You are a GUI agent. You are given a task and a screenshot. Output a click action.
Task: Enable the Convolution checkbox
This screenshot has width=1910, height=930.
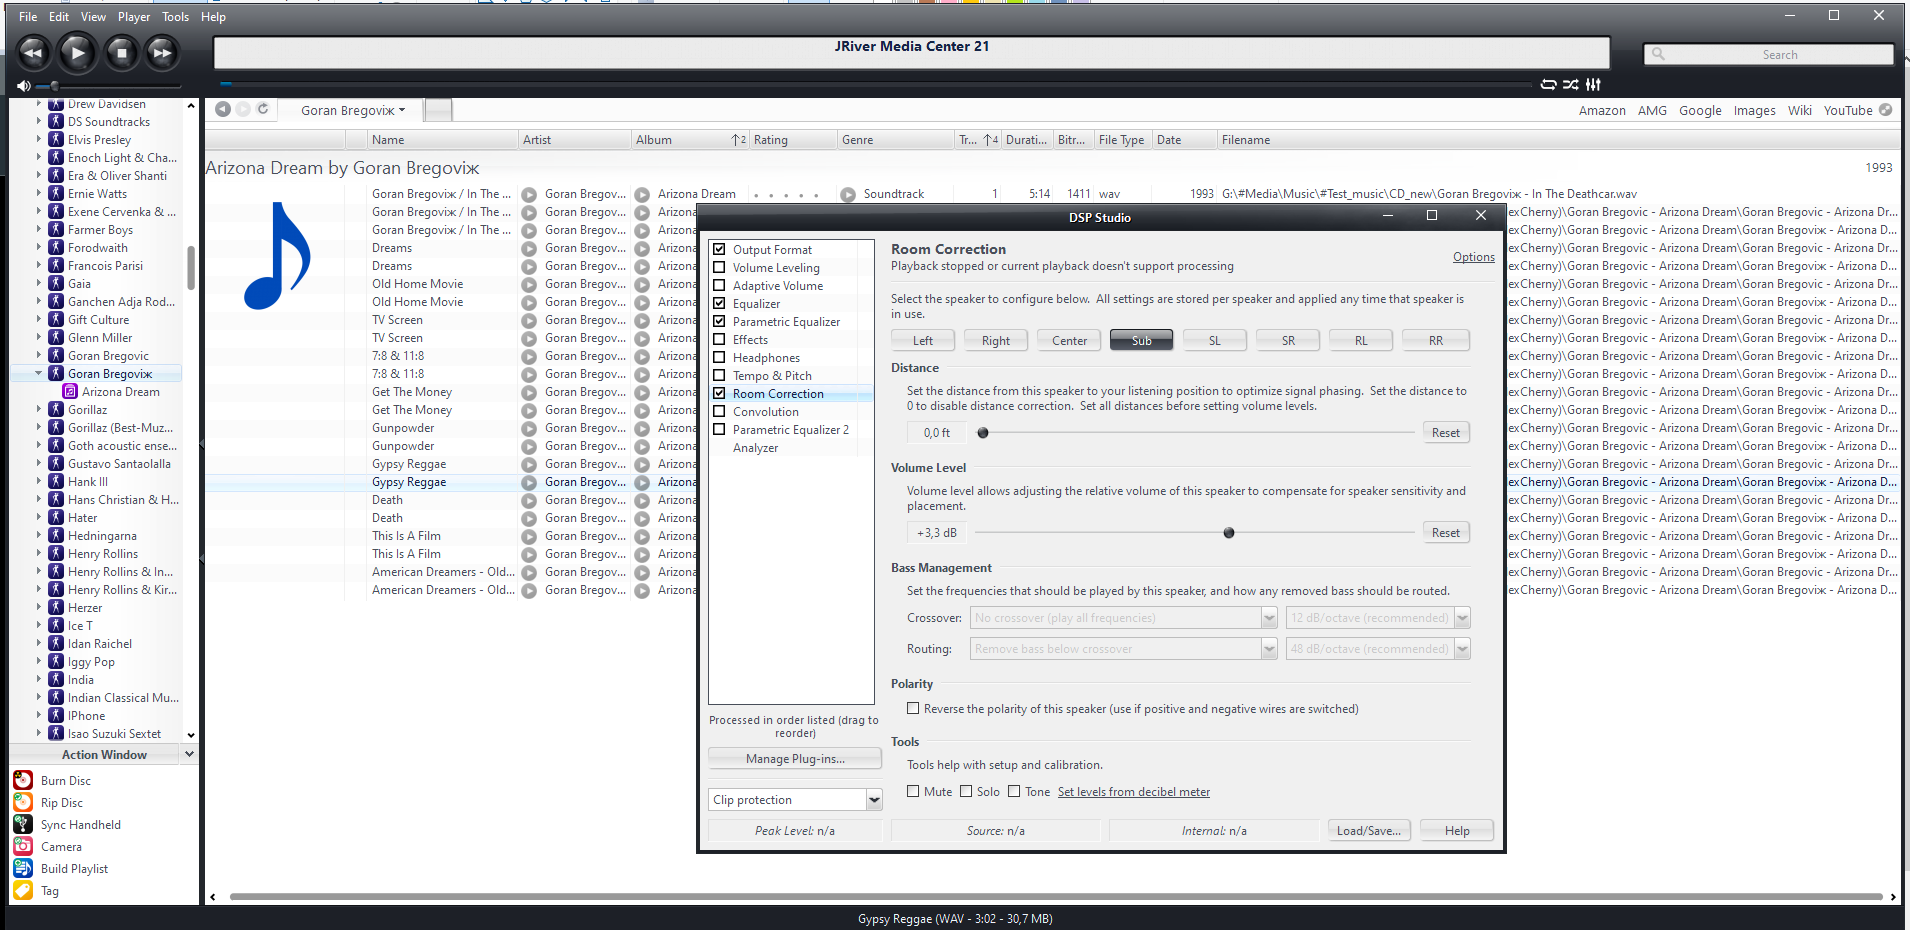(719, 411)
